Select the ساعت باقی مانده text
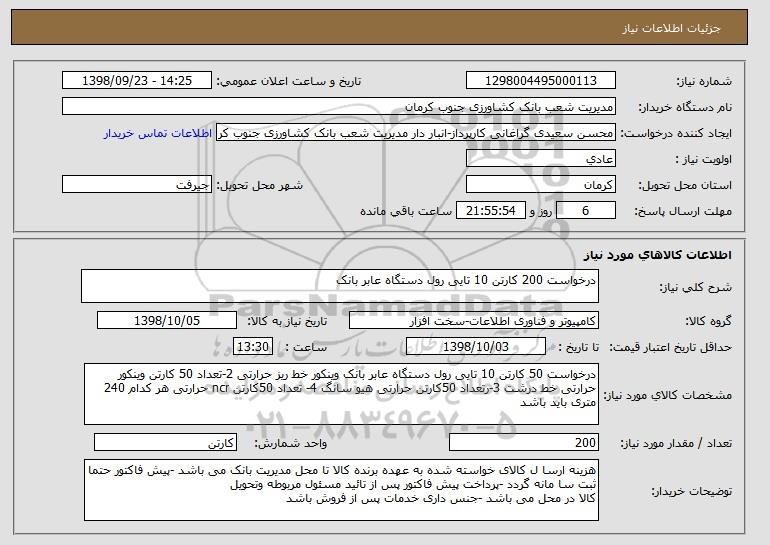Viewport: 770px width, 545px height. click(x=406, y=211)
